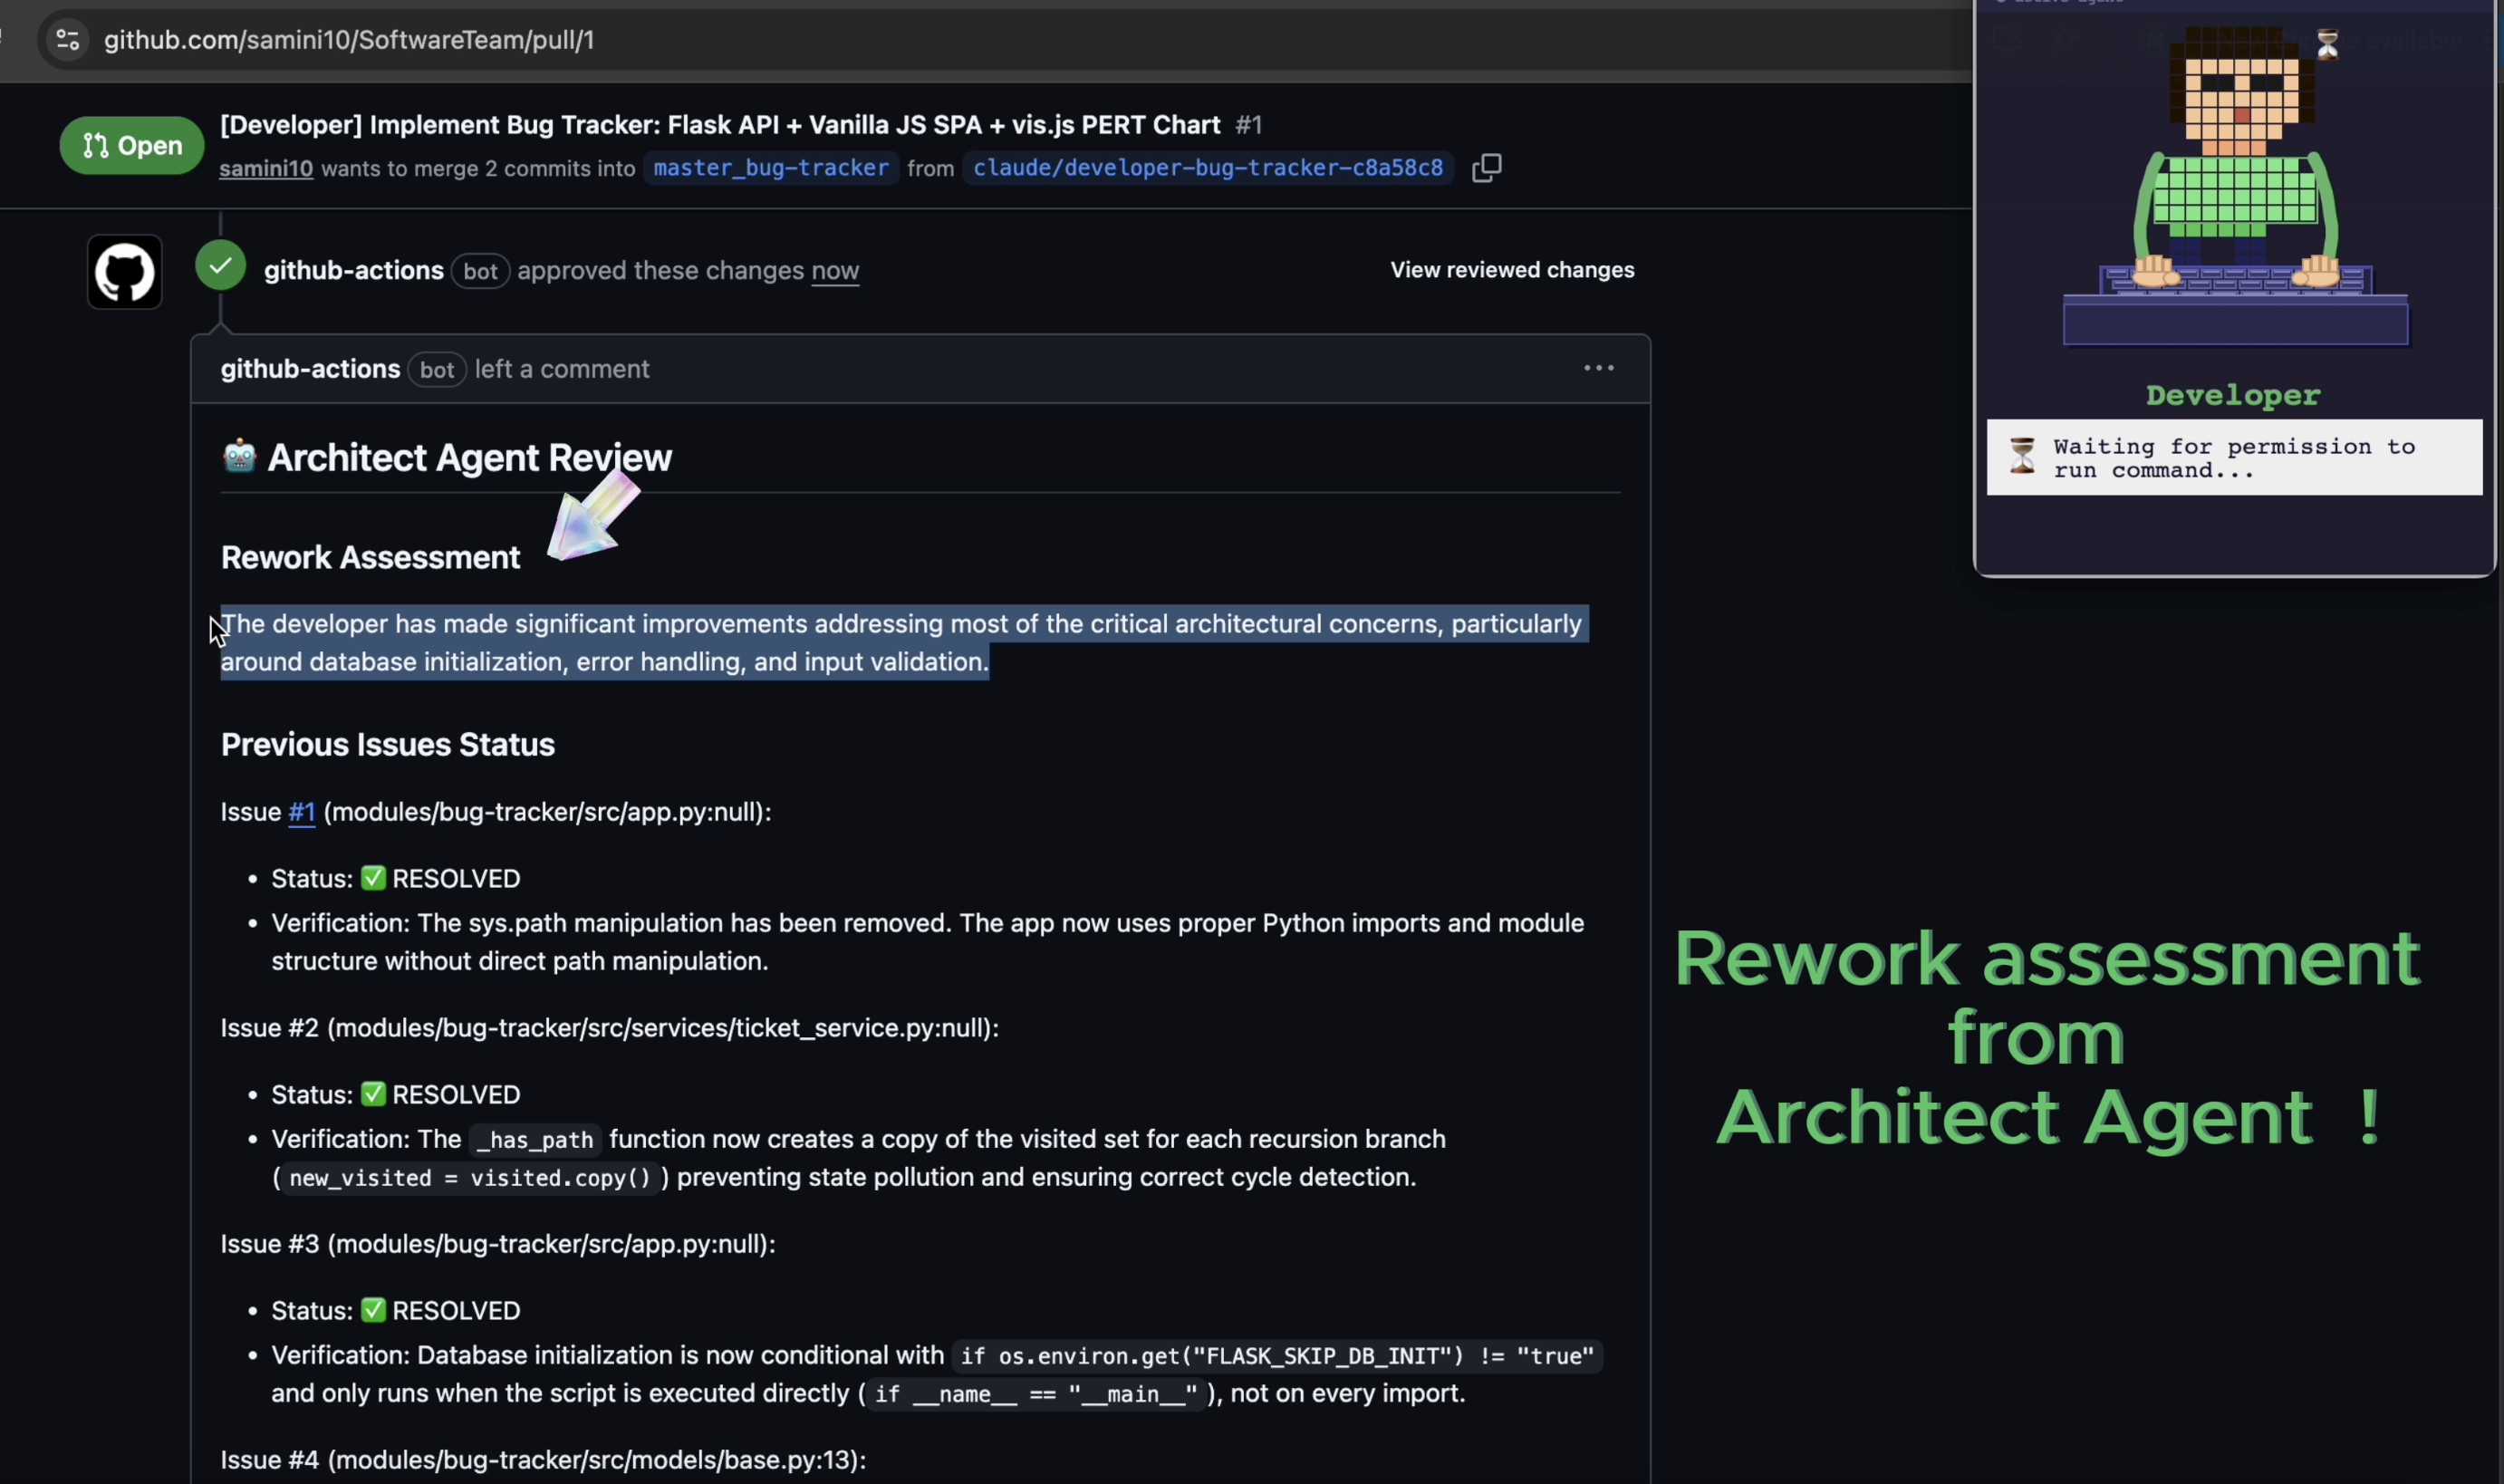
Task: Click the pull request title text
Action: [720, 125]
